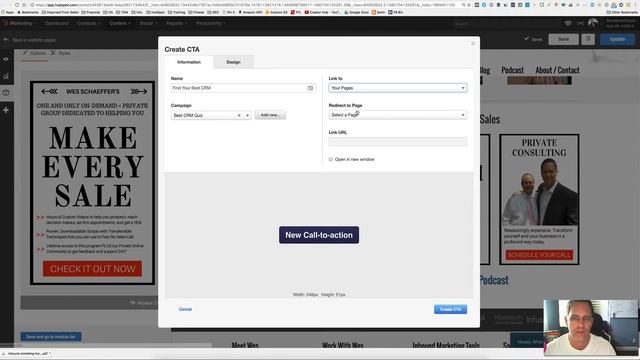
Task: Open the Redirect to Page dropdown
Action: 398,115
